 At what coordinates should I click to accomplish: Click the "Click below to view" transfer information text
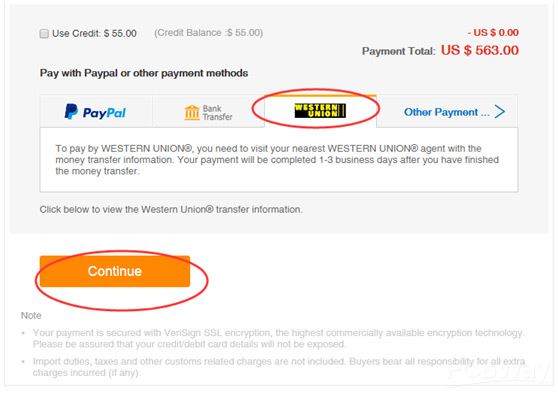(171, 209)
